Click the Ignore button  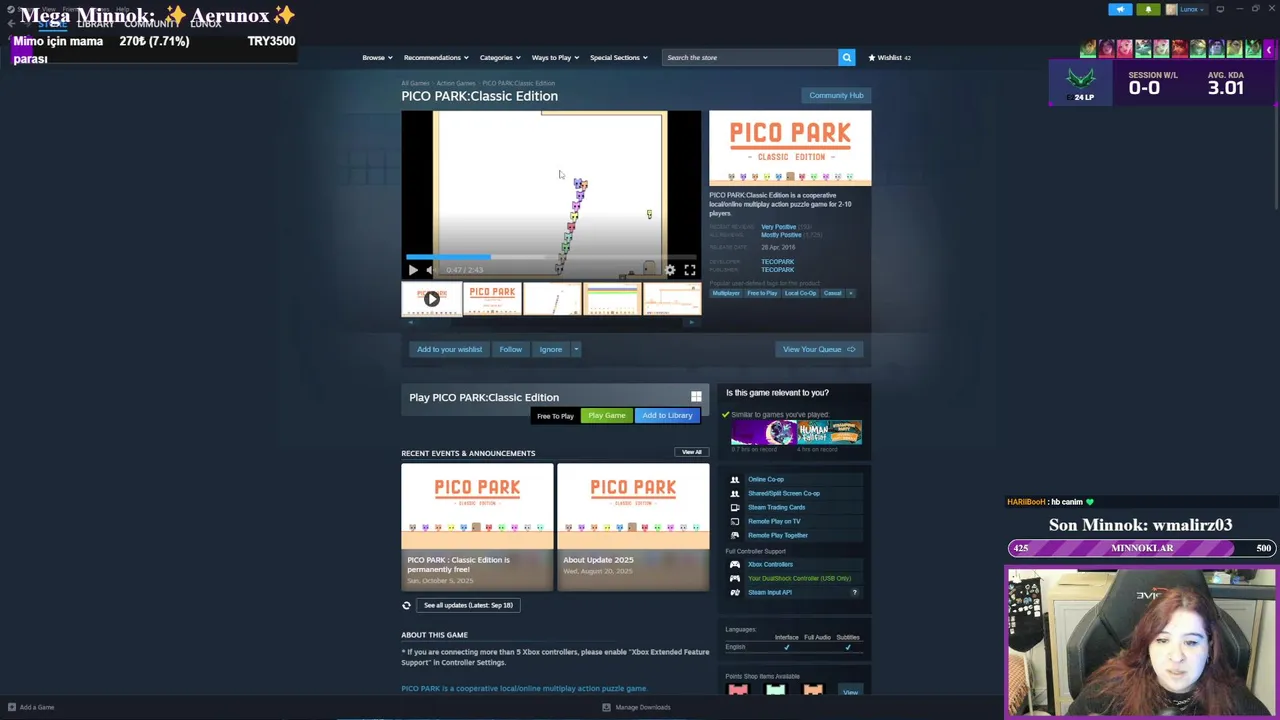(x=550, y=349)
